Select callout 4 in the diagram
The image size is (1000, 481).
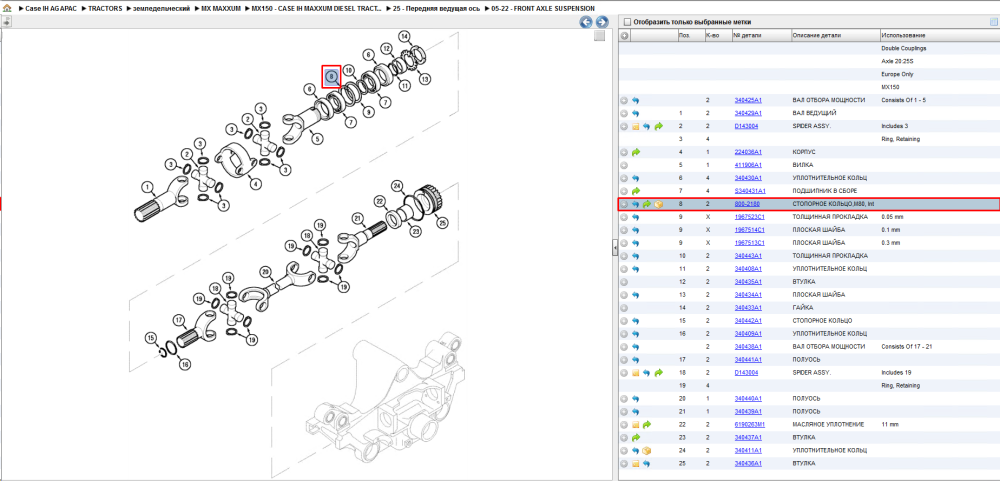click(x=254, y=184)
